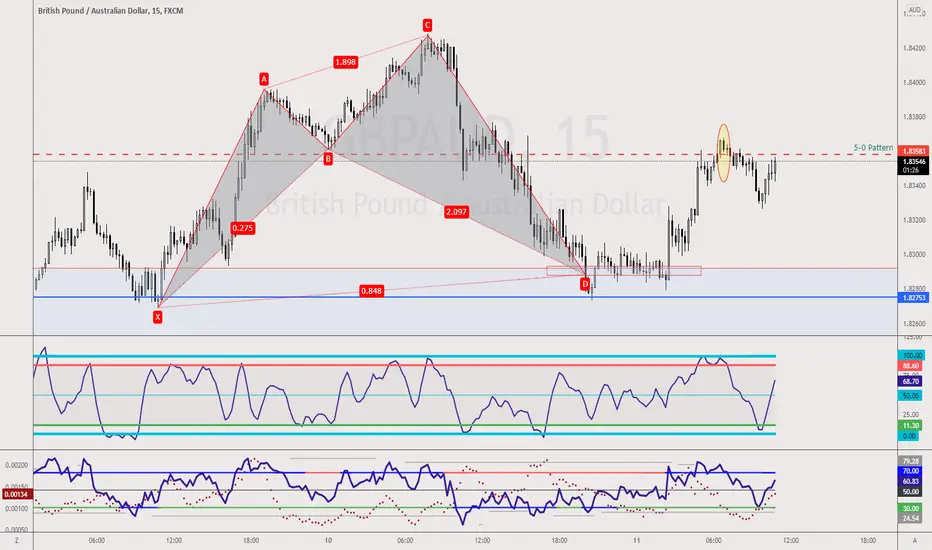Image resolution: width=932 pixels, height=550 pixels.
Task: Click lower indicator value label '60.83'
Action: [x=911, y=482]
